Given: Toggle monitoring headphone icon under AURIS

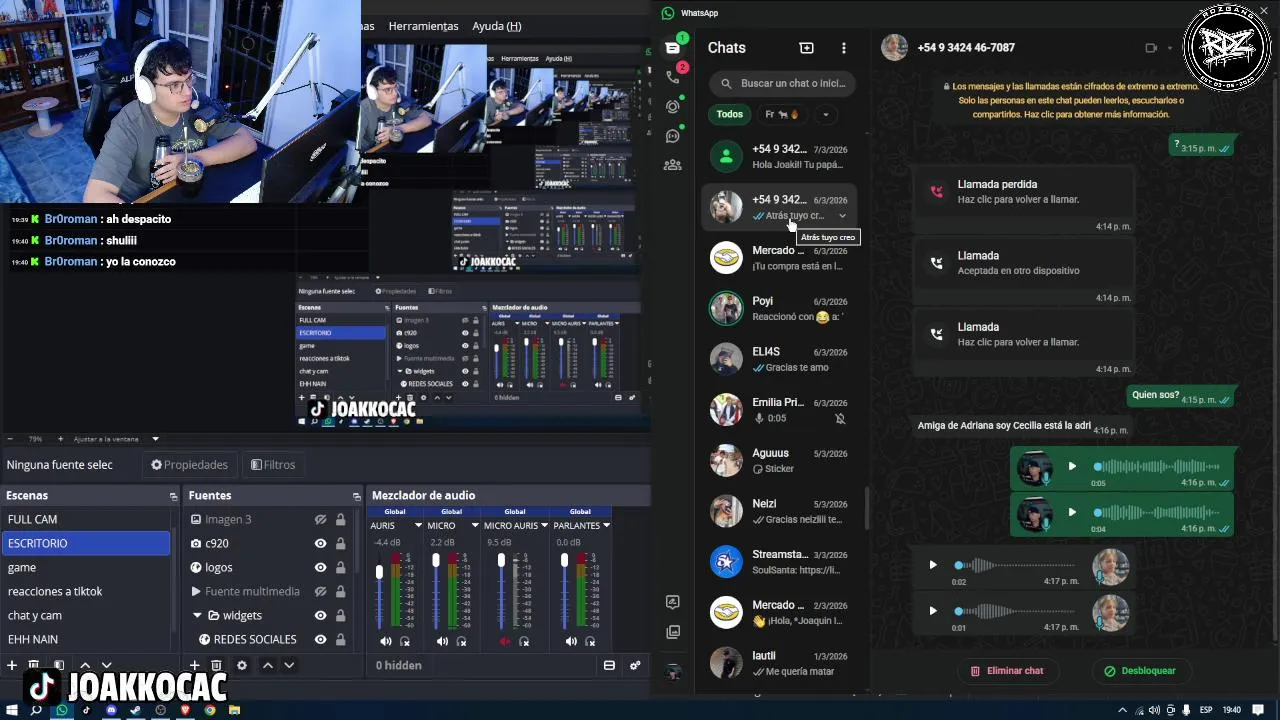Looking at the screenshot, I should click(x=405, y=641).
